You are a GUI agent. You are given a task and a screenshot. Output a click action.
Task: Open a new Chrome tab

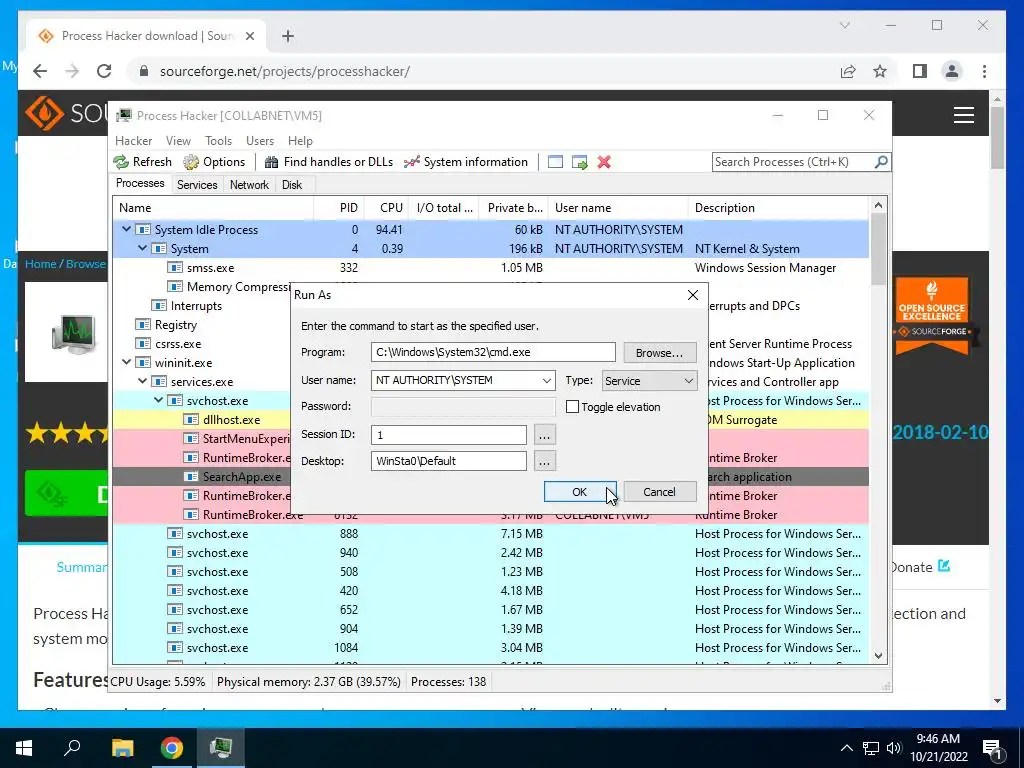point(288,36)
